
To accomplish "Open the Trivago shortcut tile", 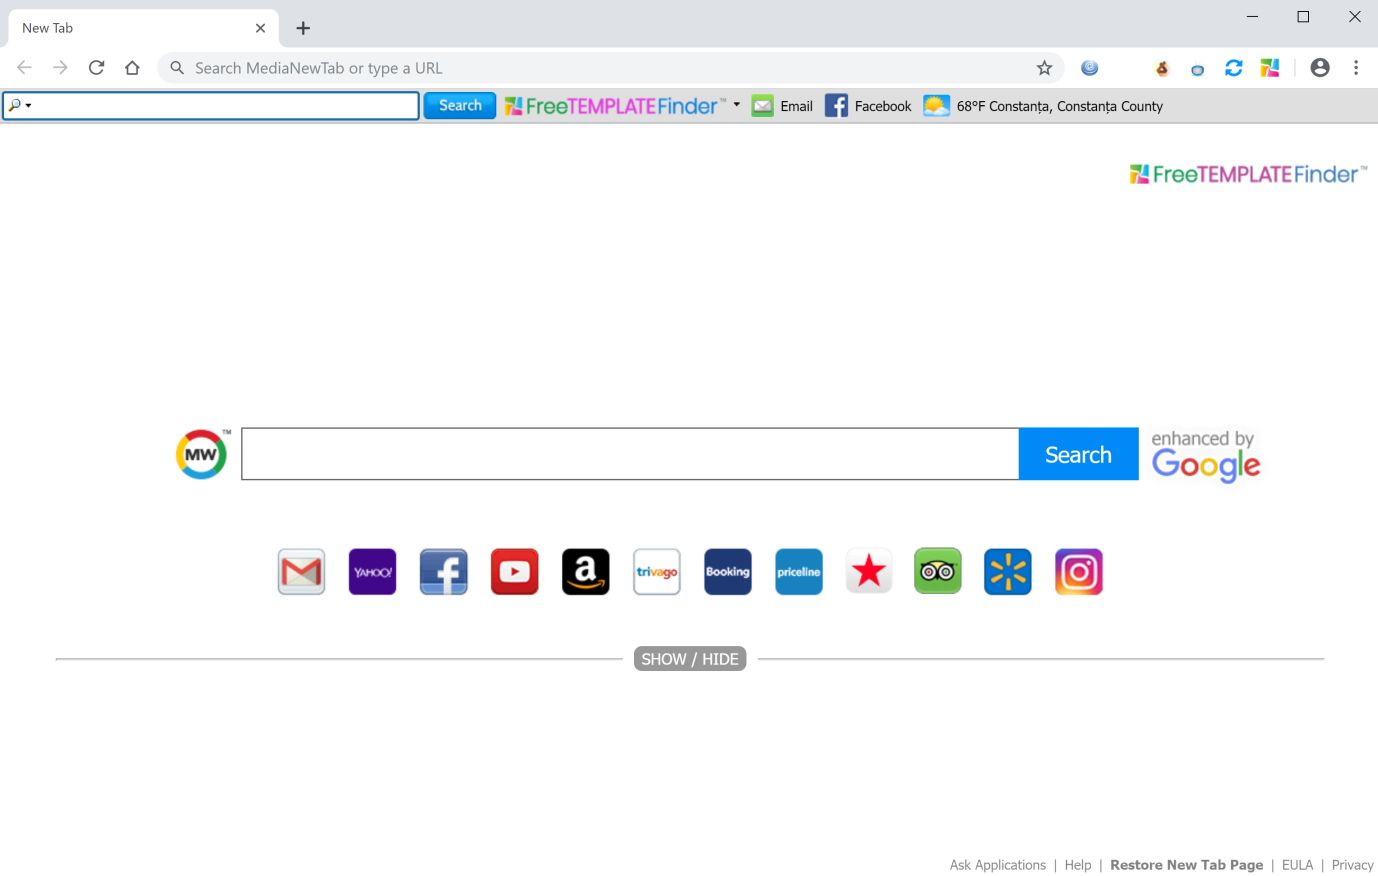I will point(657,572).
